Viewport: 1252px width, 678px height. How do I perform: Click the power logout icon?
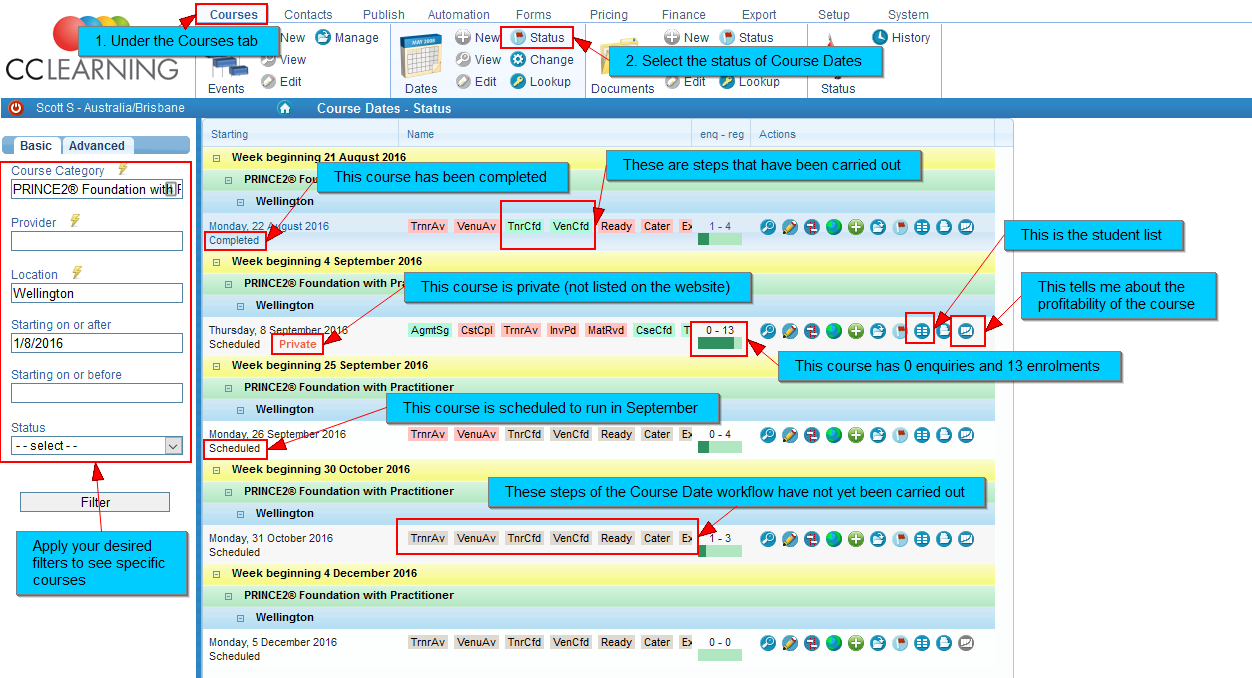point(16,108)
